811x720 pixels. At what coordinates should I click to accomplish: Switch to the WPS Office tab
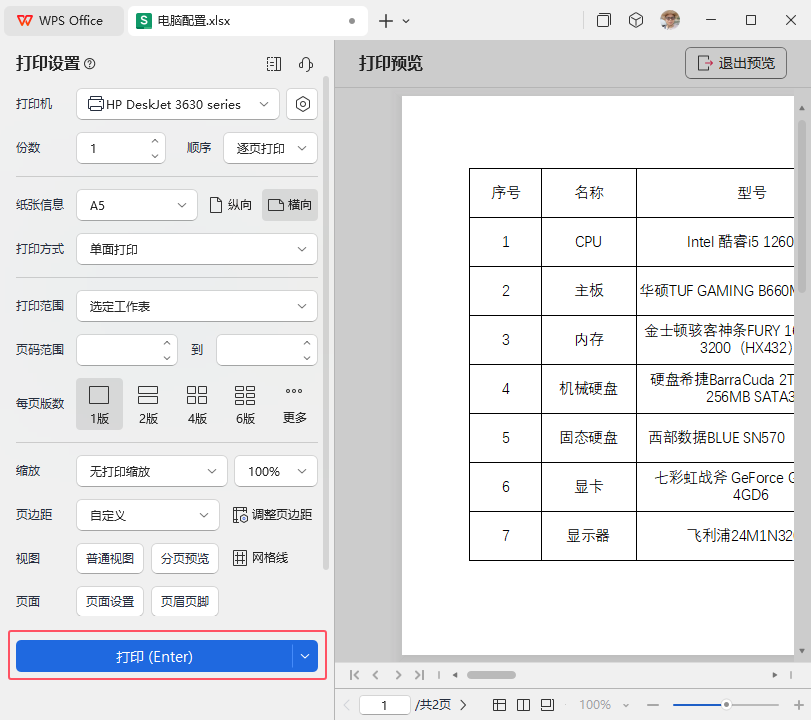point(64,21)
